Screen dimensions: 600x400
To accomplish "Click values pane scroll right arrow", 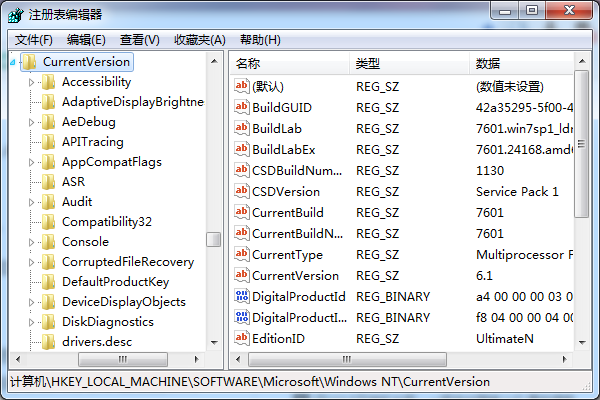I will pos(565,359).
